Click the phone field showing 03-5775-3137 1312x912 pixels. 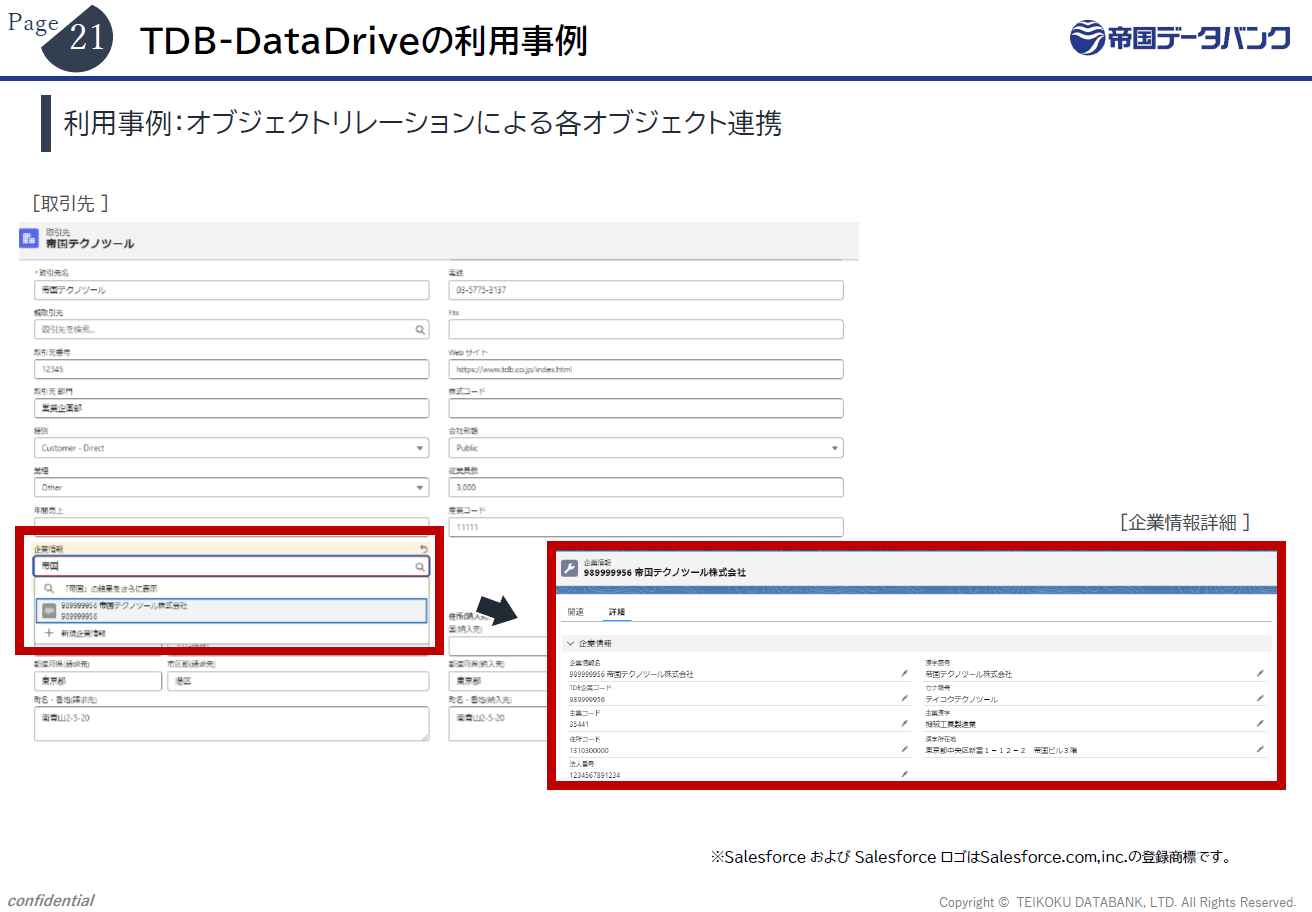click(646, 290)
